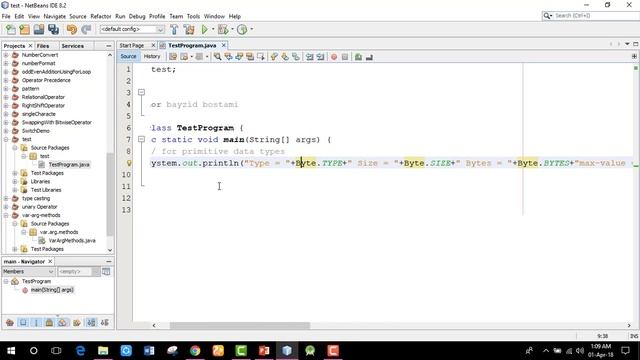Open File Explorer from the taskbar
This screenshot has height=360, width=640.
click(x=103, y=351)
